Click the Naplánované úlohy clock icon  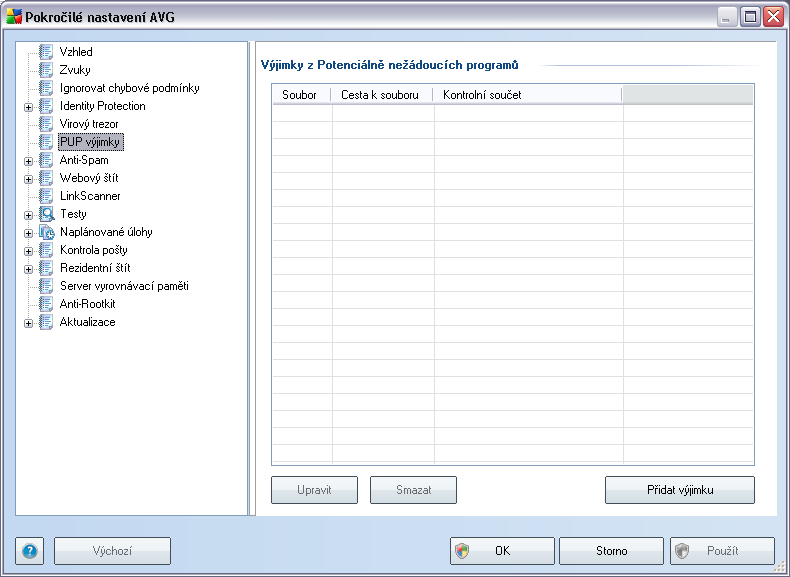[46, 232]
